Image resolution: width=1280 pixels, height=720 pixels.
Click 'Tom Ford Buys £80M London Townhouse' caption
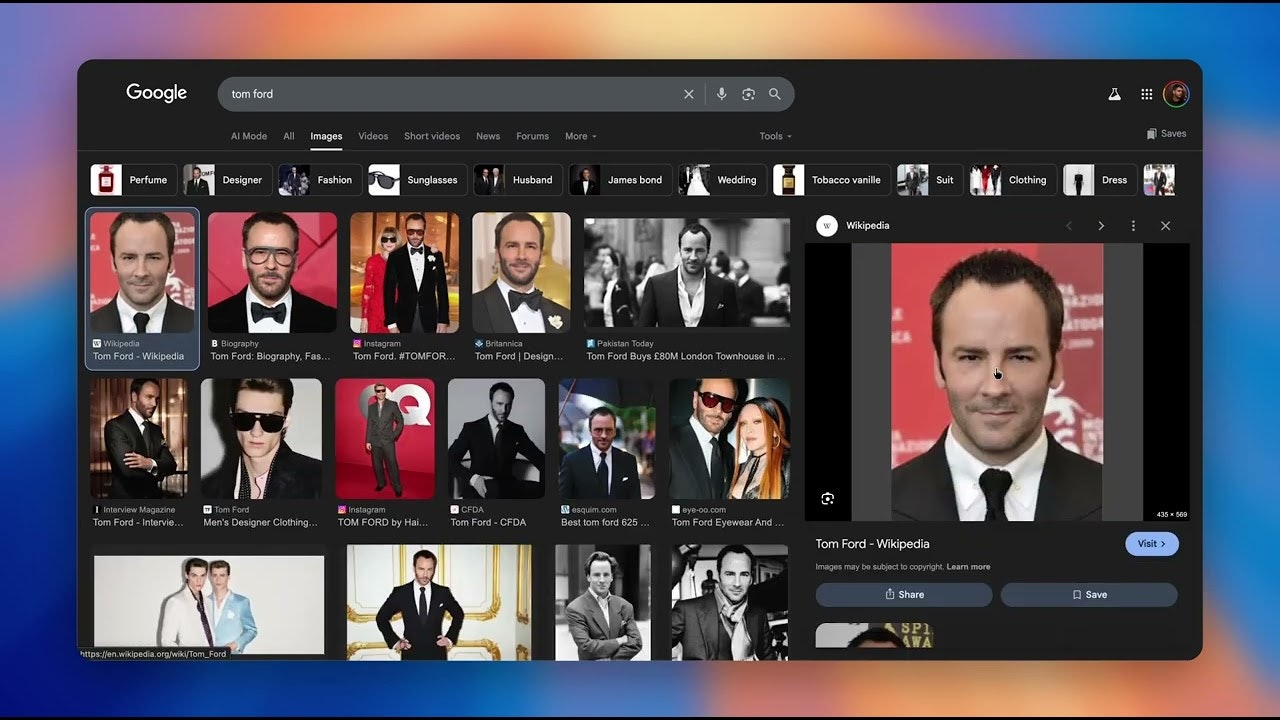(x=686, y=356)
